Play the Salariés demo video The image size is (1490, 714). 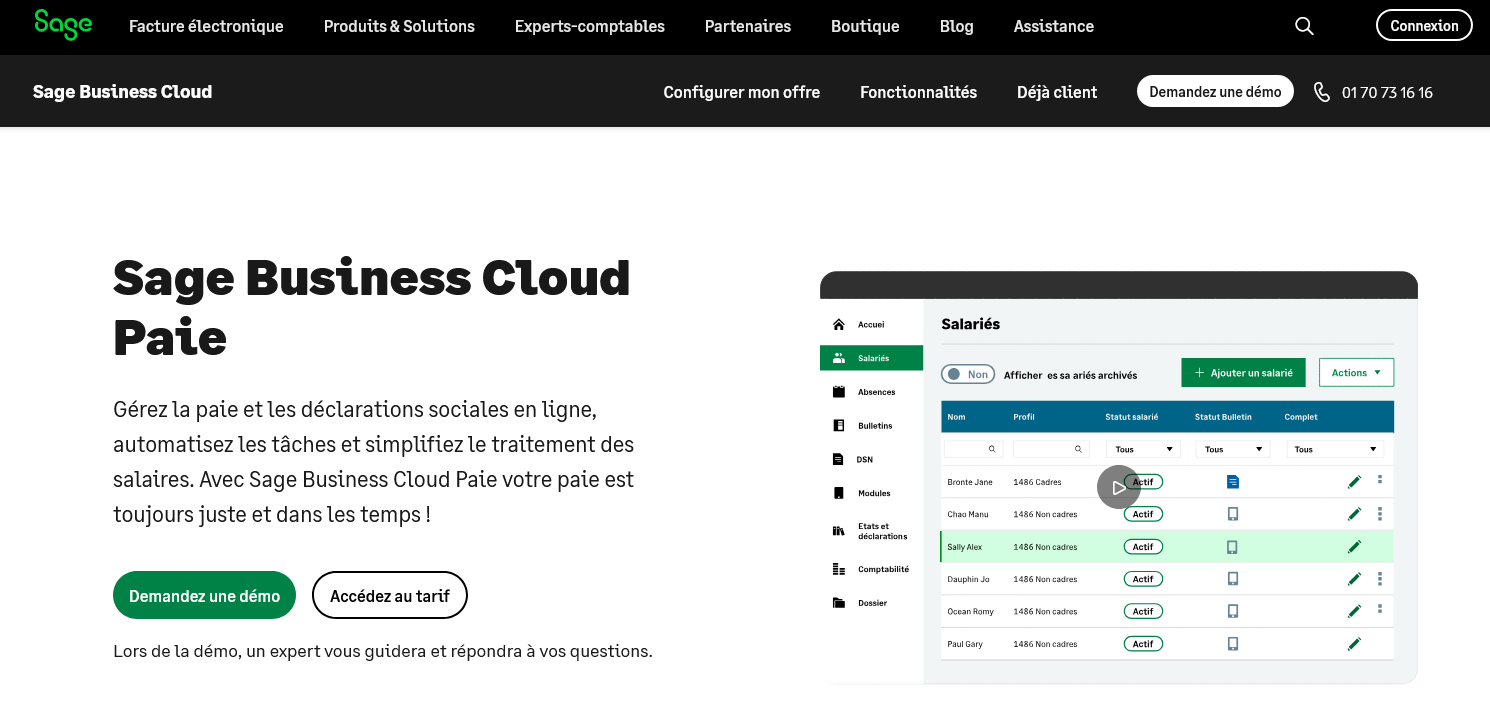(x=1118, y=487)
